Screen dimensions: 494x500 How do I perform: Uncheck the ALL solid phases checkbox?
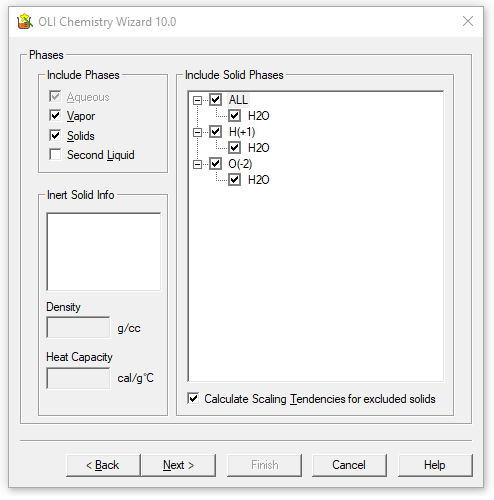pos(216,99)
